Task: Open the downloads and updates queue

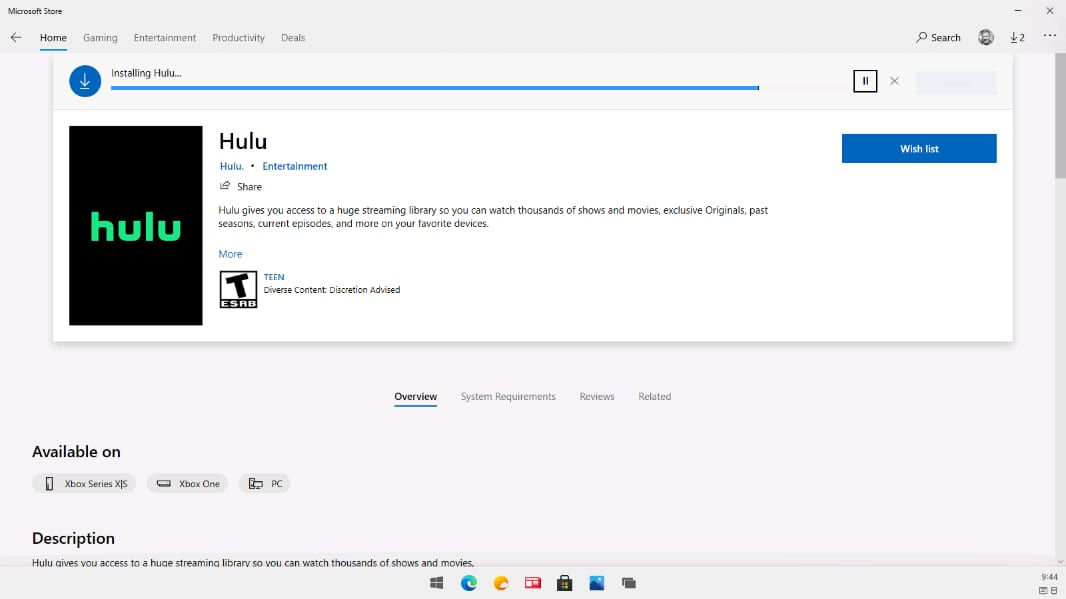Action: [1017, 38]
